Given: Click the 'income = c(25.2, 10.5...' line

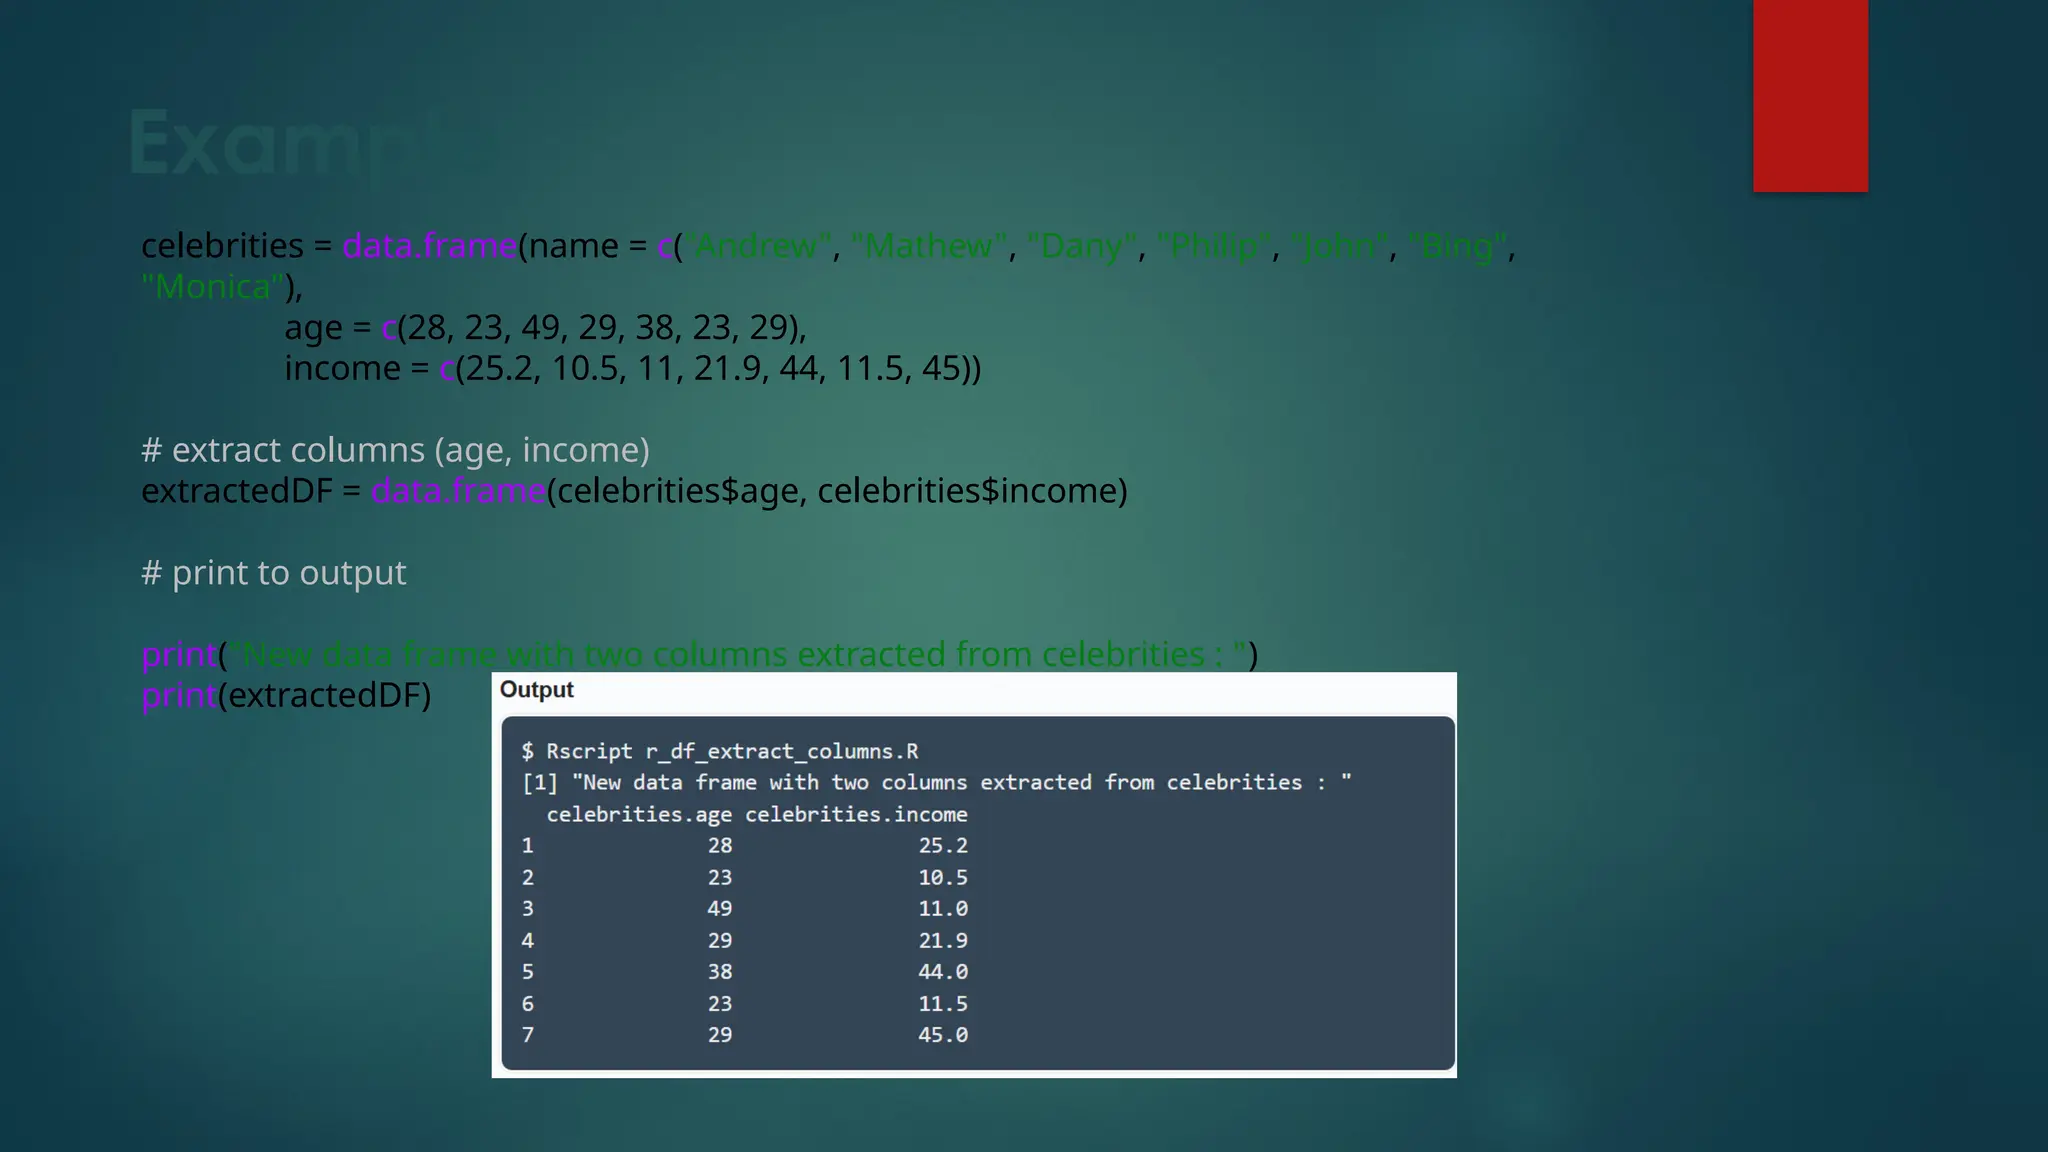Looking at the screenshot, I should (632, 368).
